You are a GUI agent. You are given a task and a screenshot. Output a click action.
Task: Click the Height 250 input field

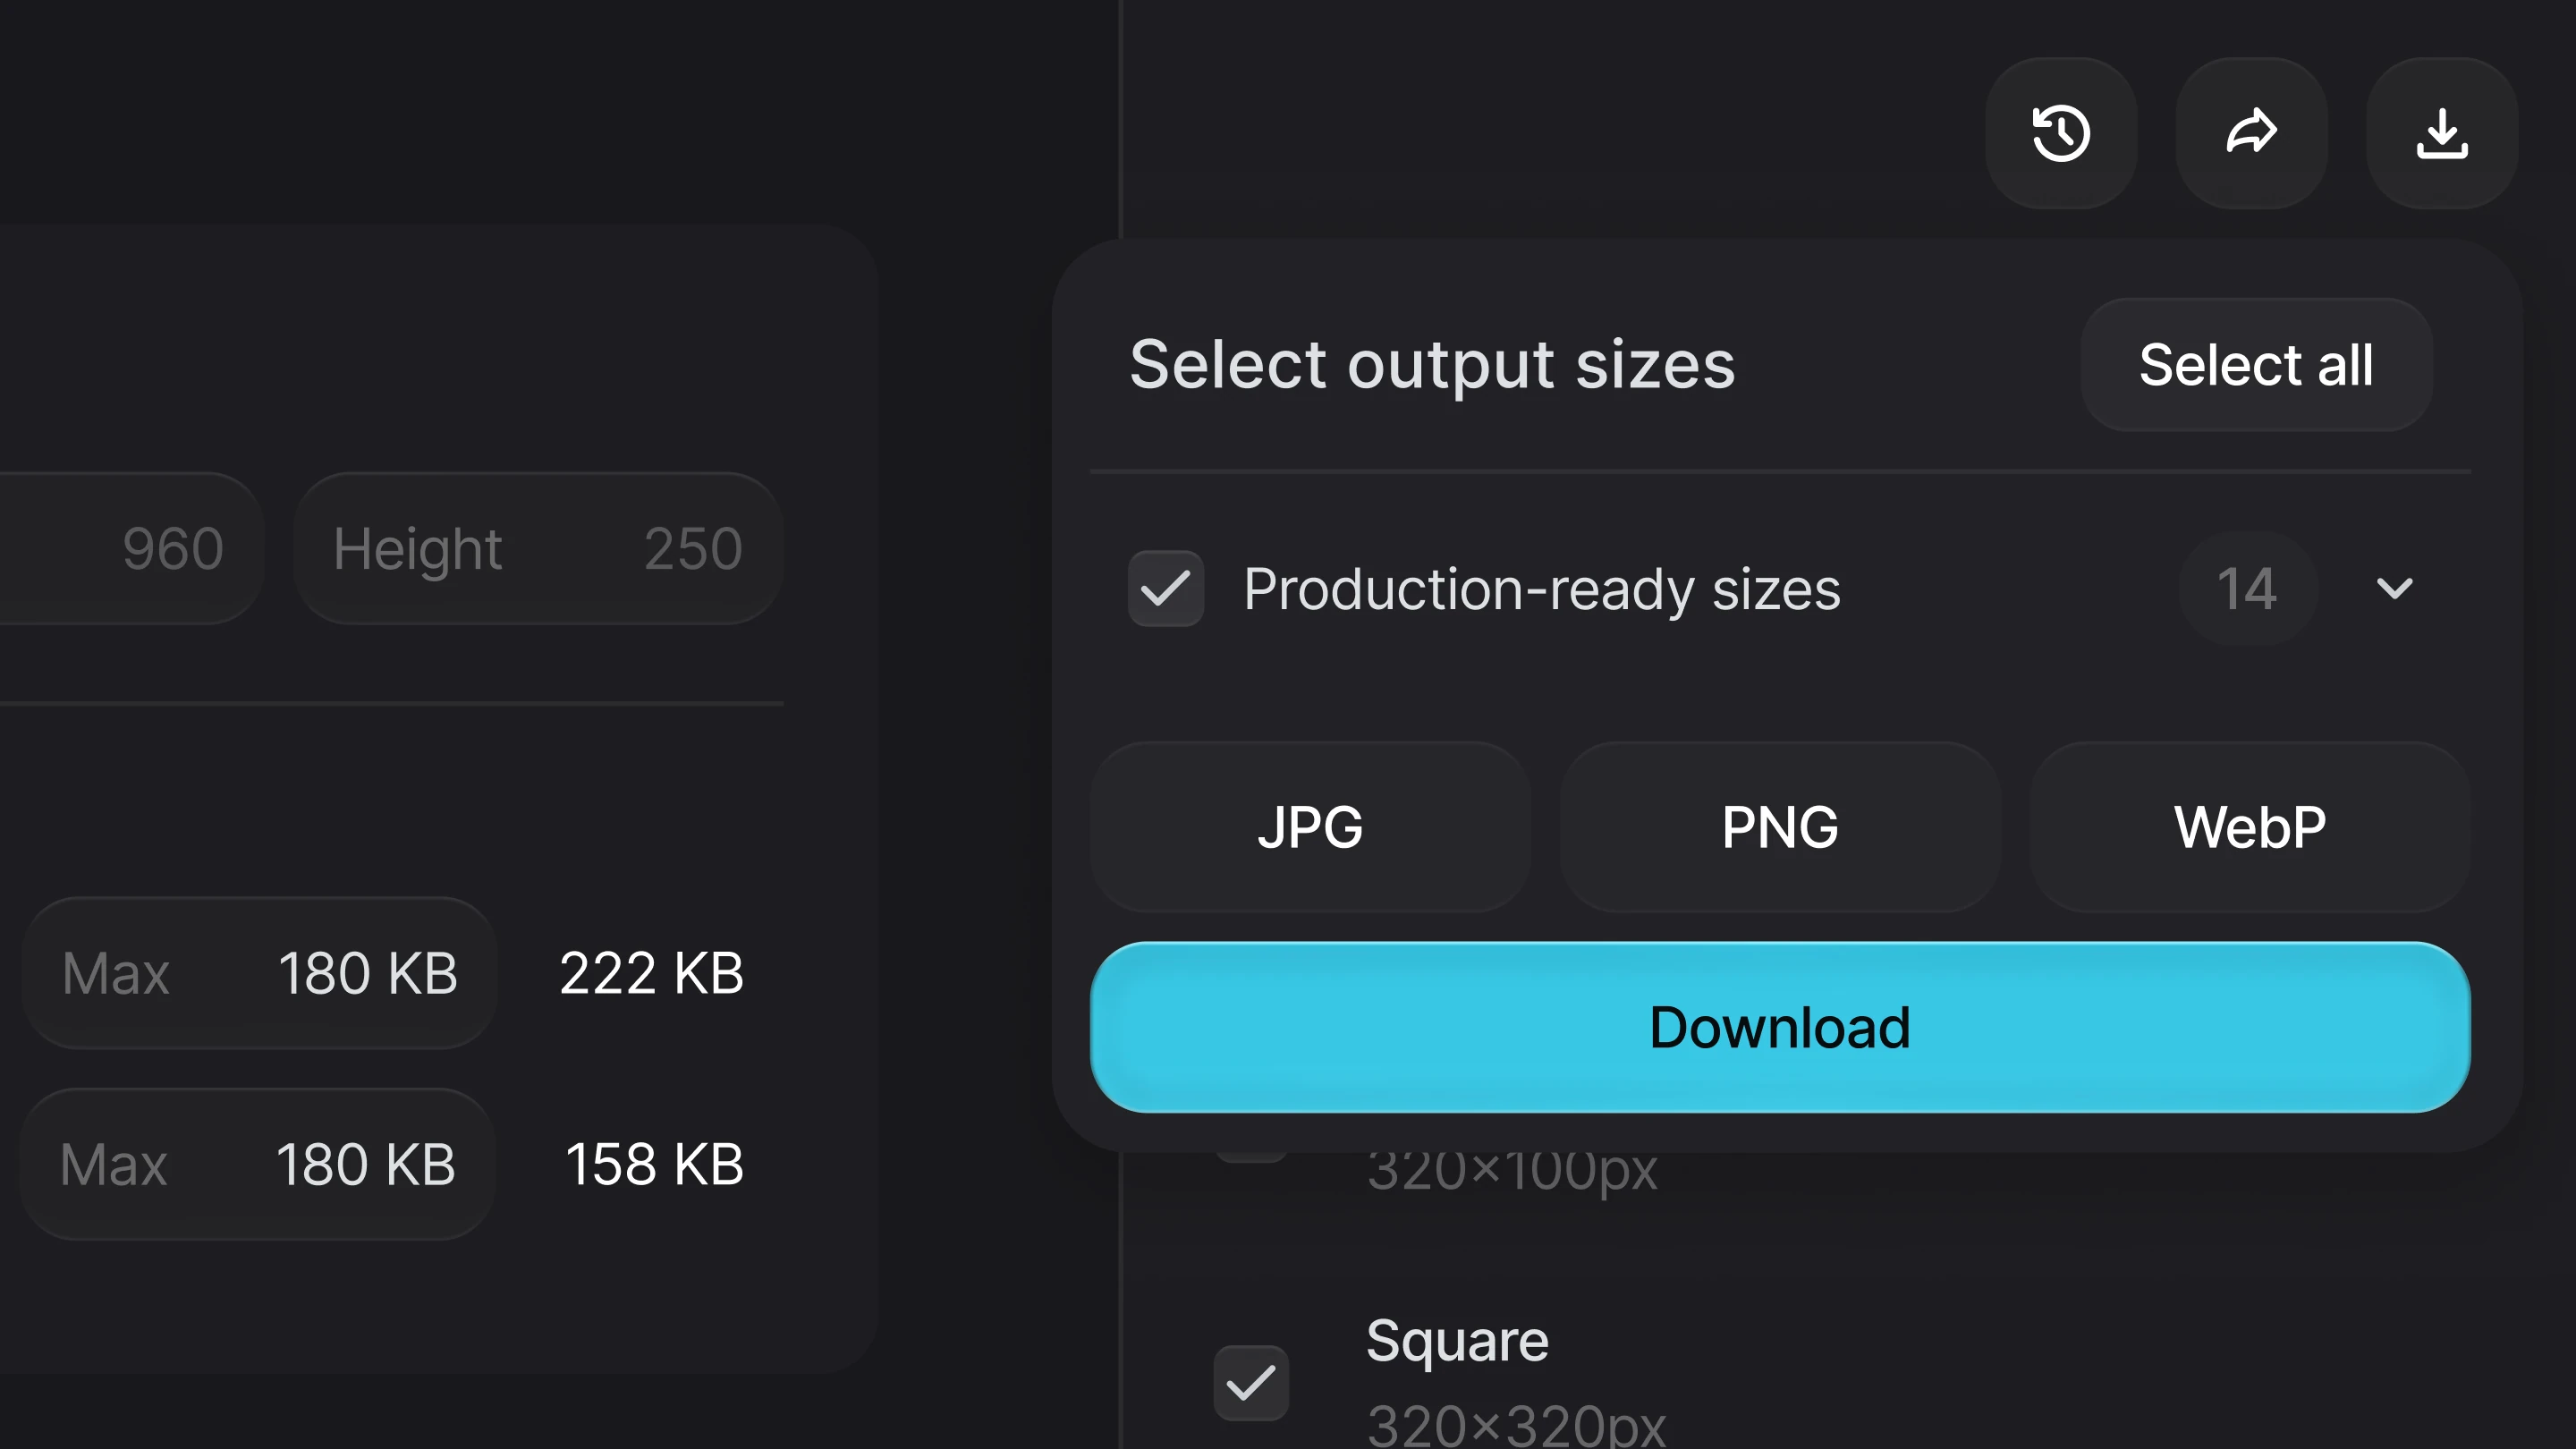[x=538, y=548]
